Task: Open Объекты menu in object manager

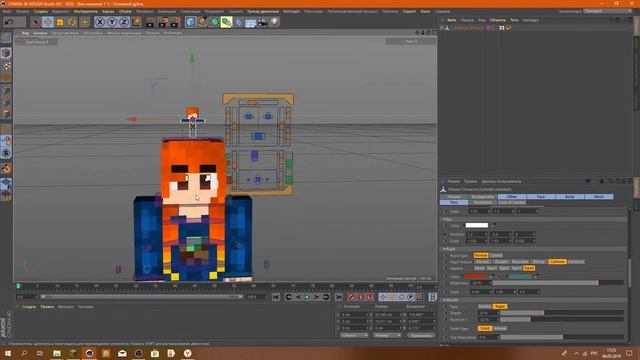Action: point(498,20)
